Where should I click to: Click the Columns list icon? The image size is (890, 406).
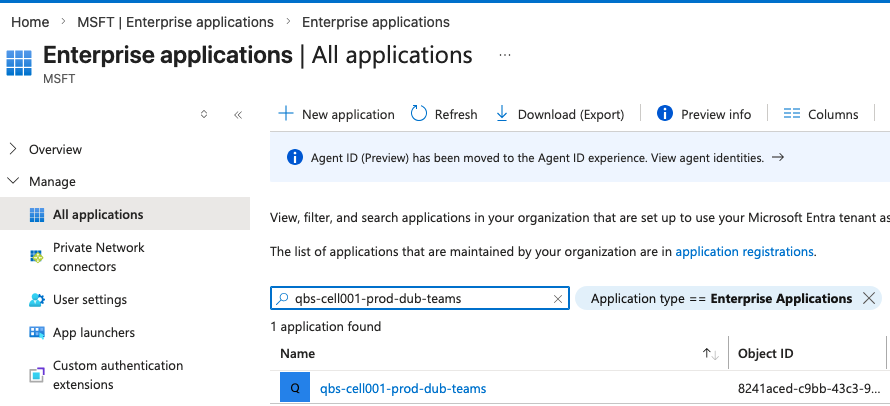(791, 114)
